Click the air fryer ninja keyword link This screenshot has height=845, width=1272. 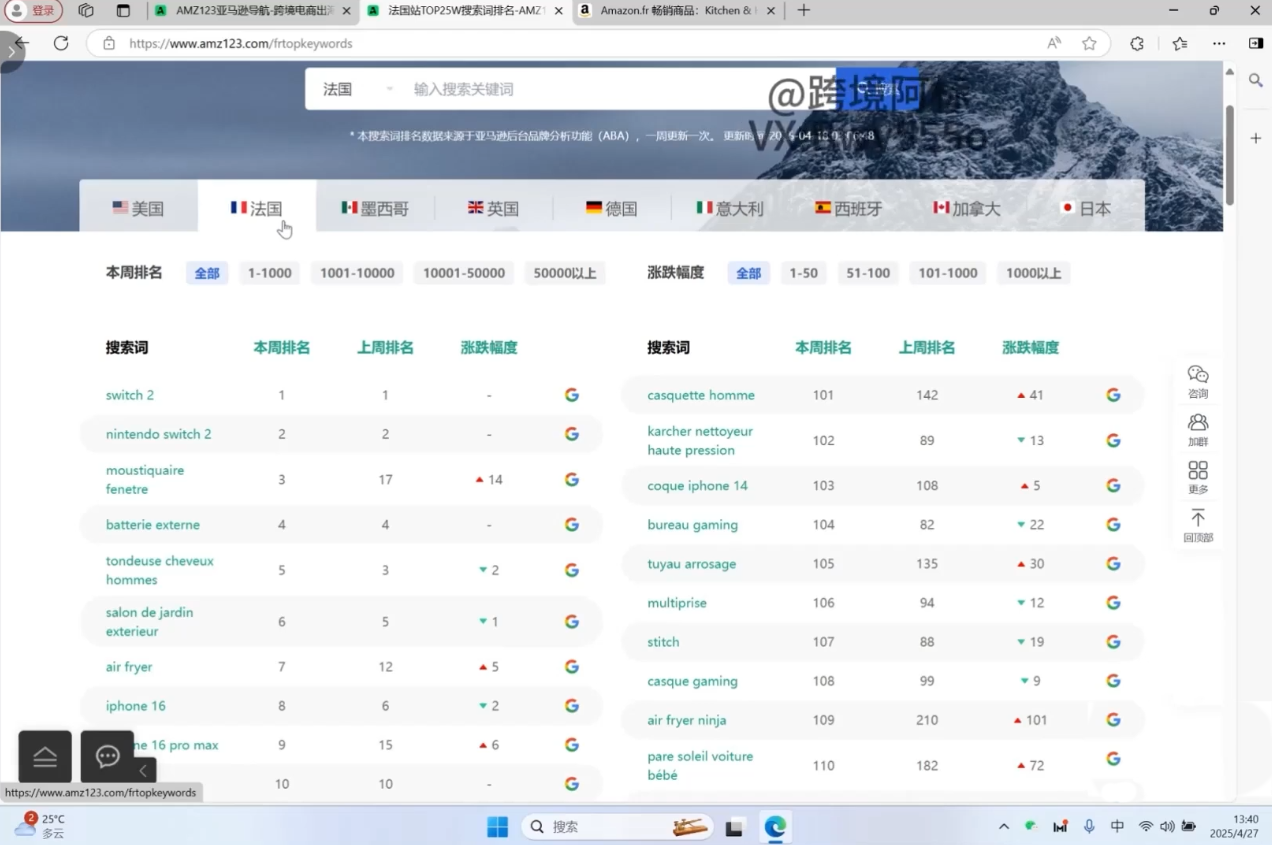click(x=686, y=720)
